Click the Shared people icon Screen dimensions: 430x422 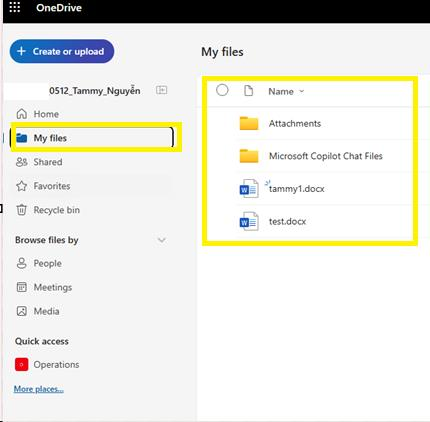tap(22, 162)
